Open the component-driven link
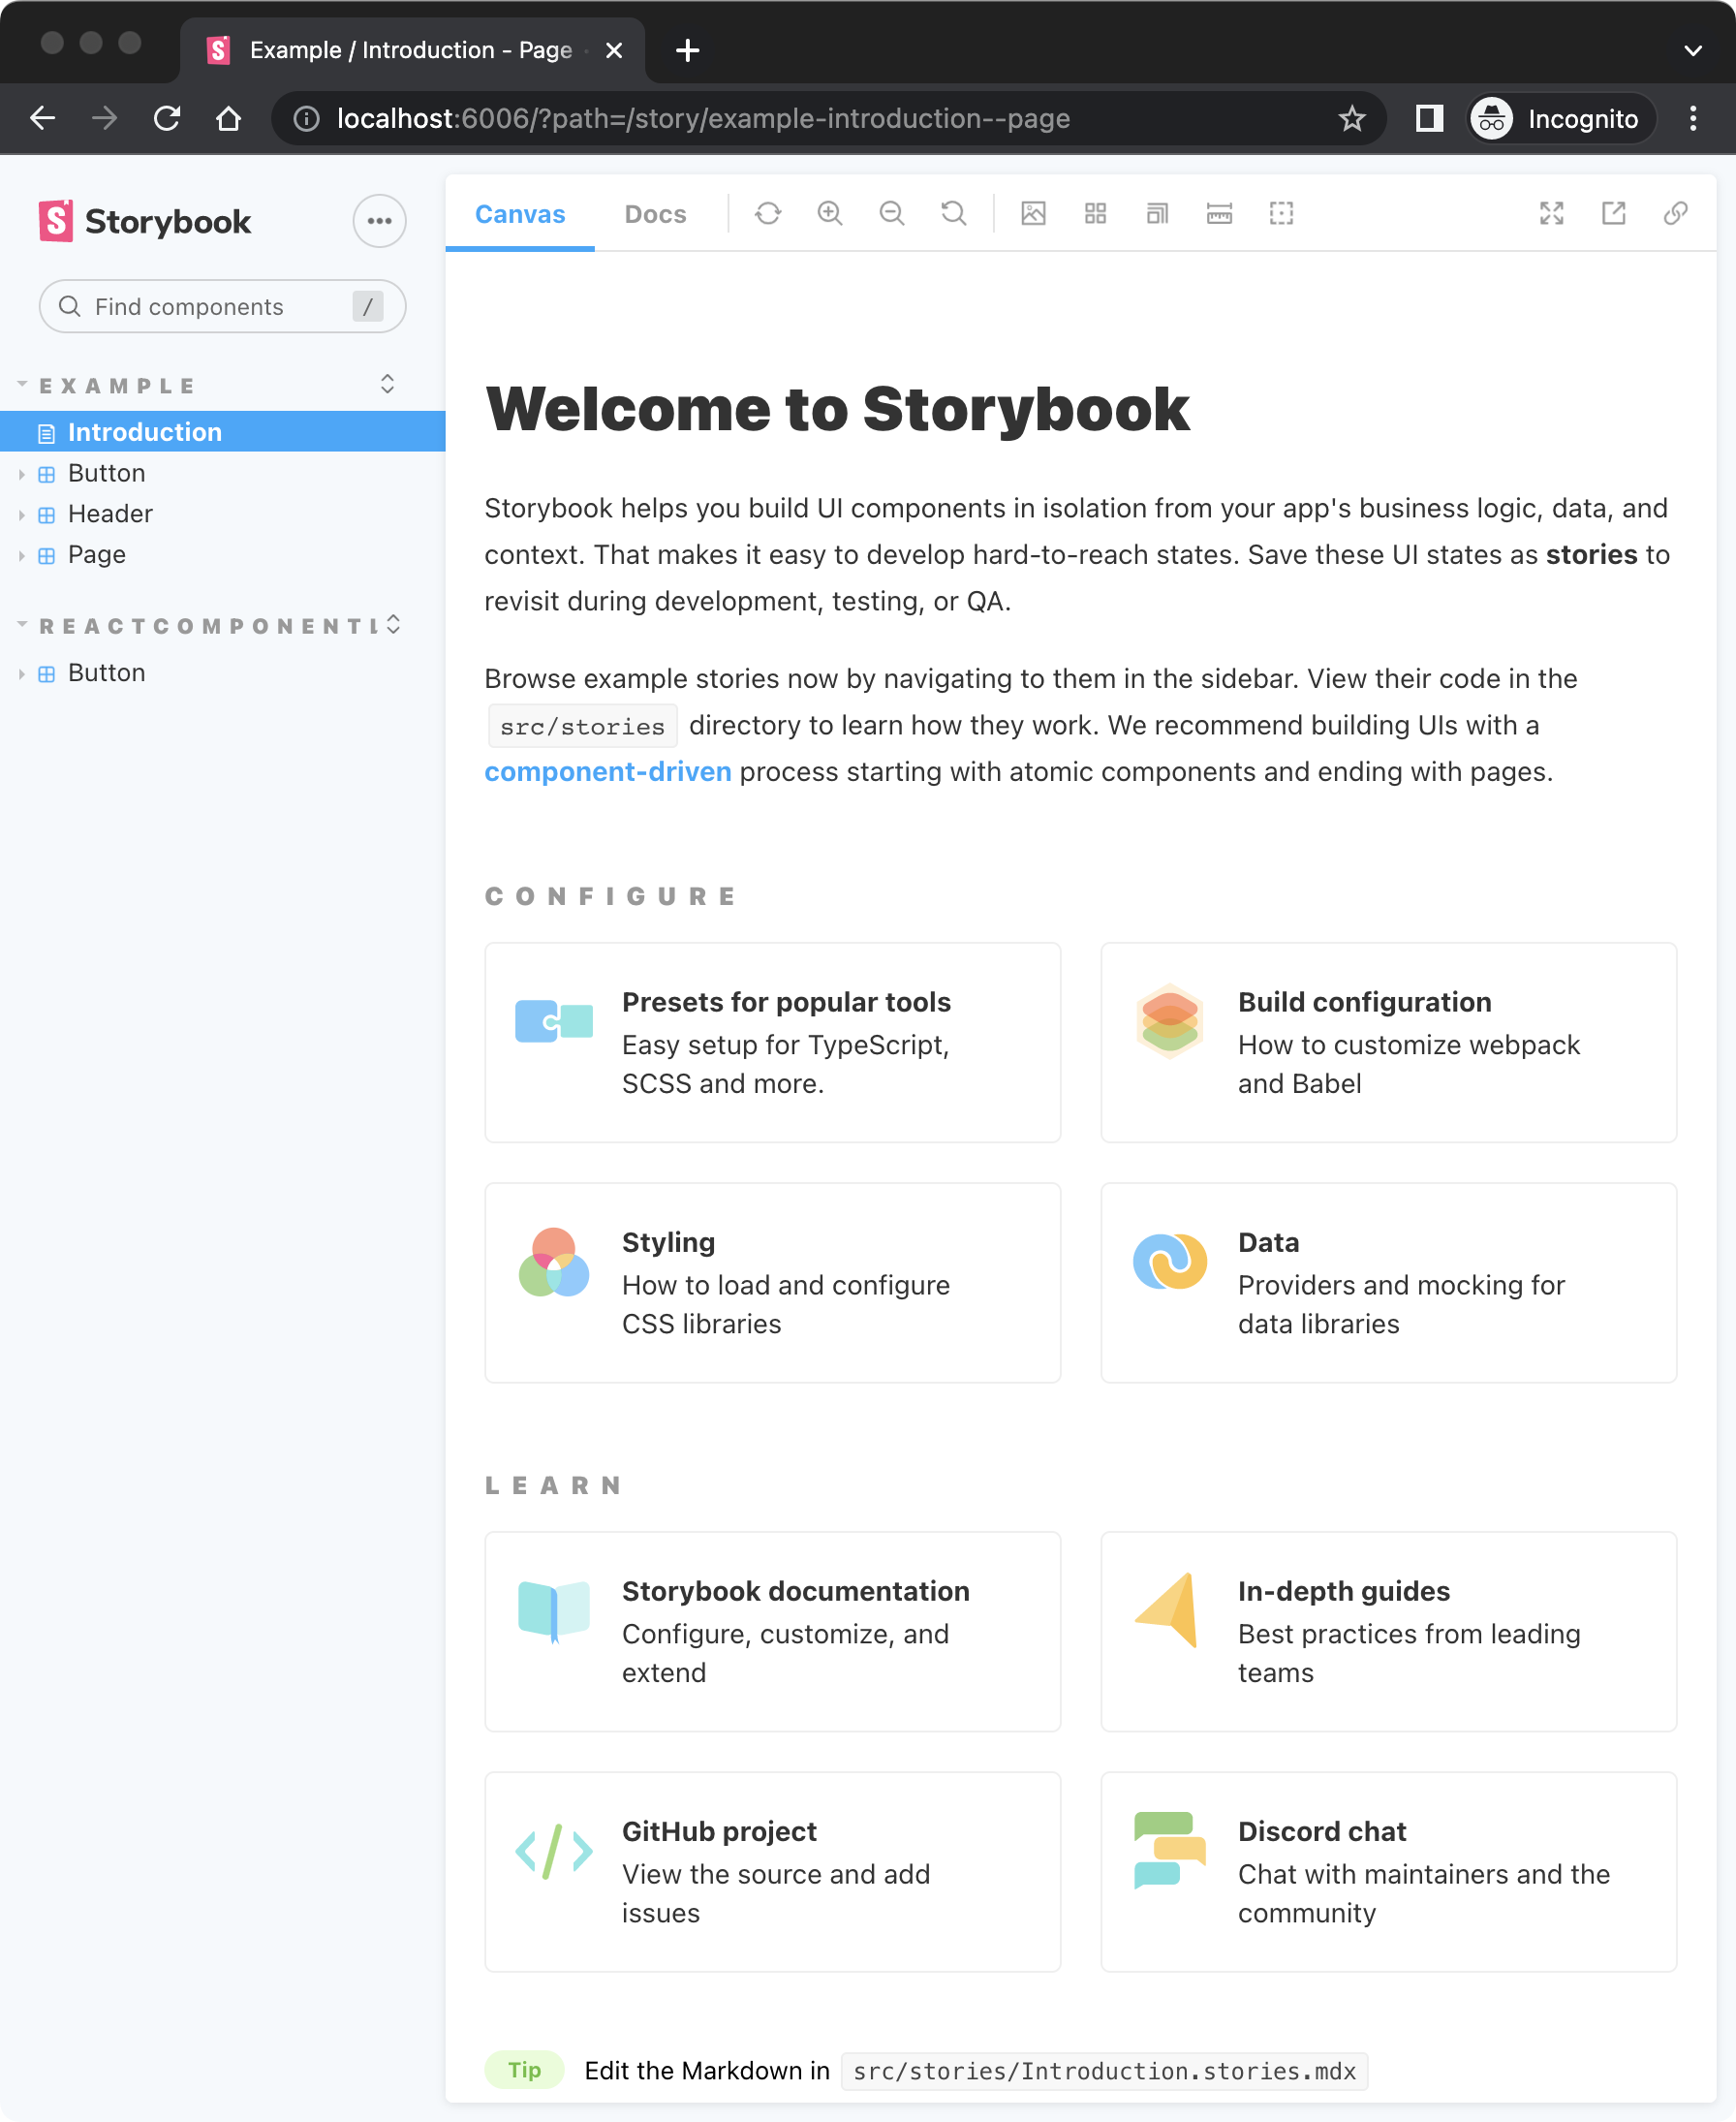The width and height of the screenshot is (1736, 2122). point(608,771)
